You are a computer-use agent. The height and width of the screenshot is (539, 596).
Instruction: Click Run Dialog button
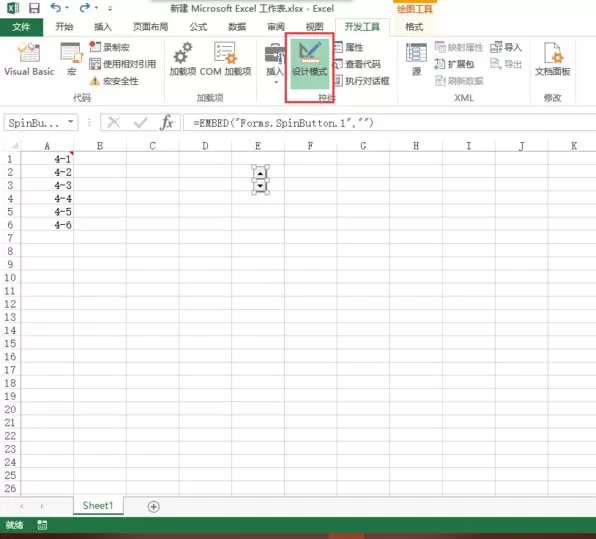[x=362, y=81]
